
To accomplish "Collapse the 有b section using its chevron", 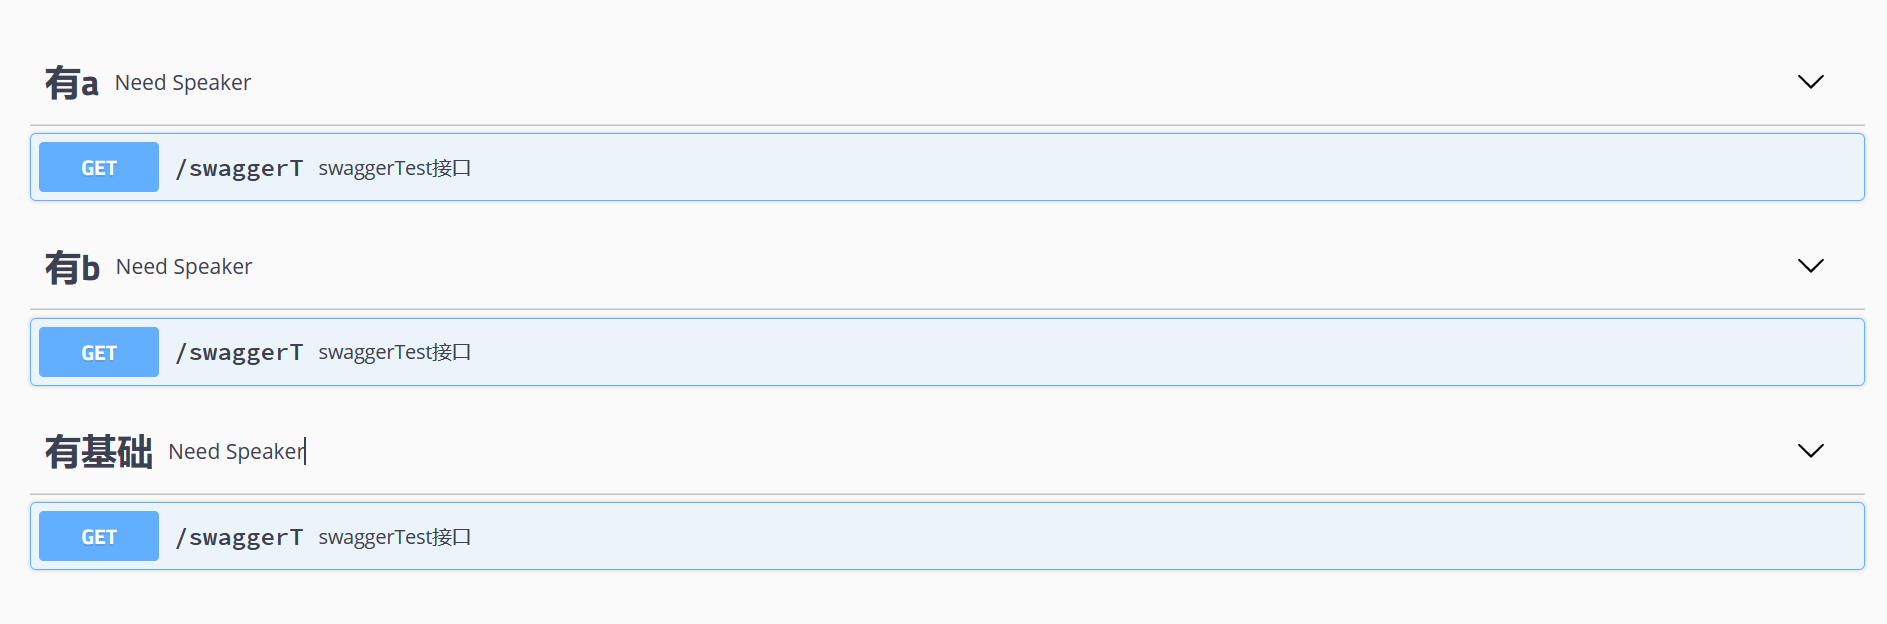I will pyautogui.click(x=1810, y=266).
